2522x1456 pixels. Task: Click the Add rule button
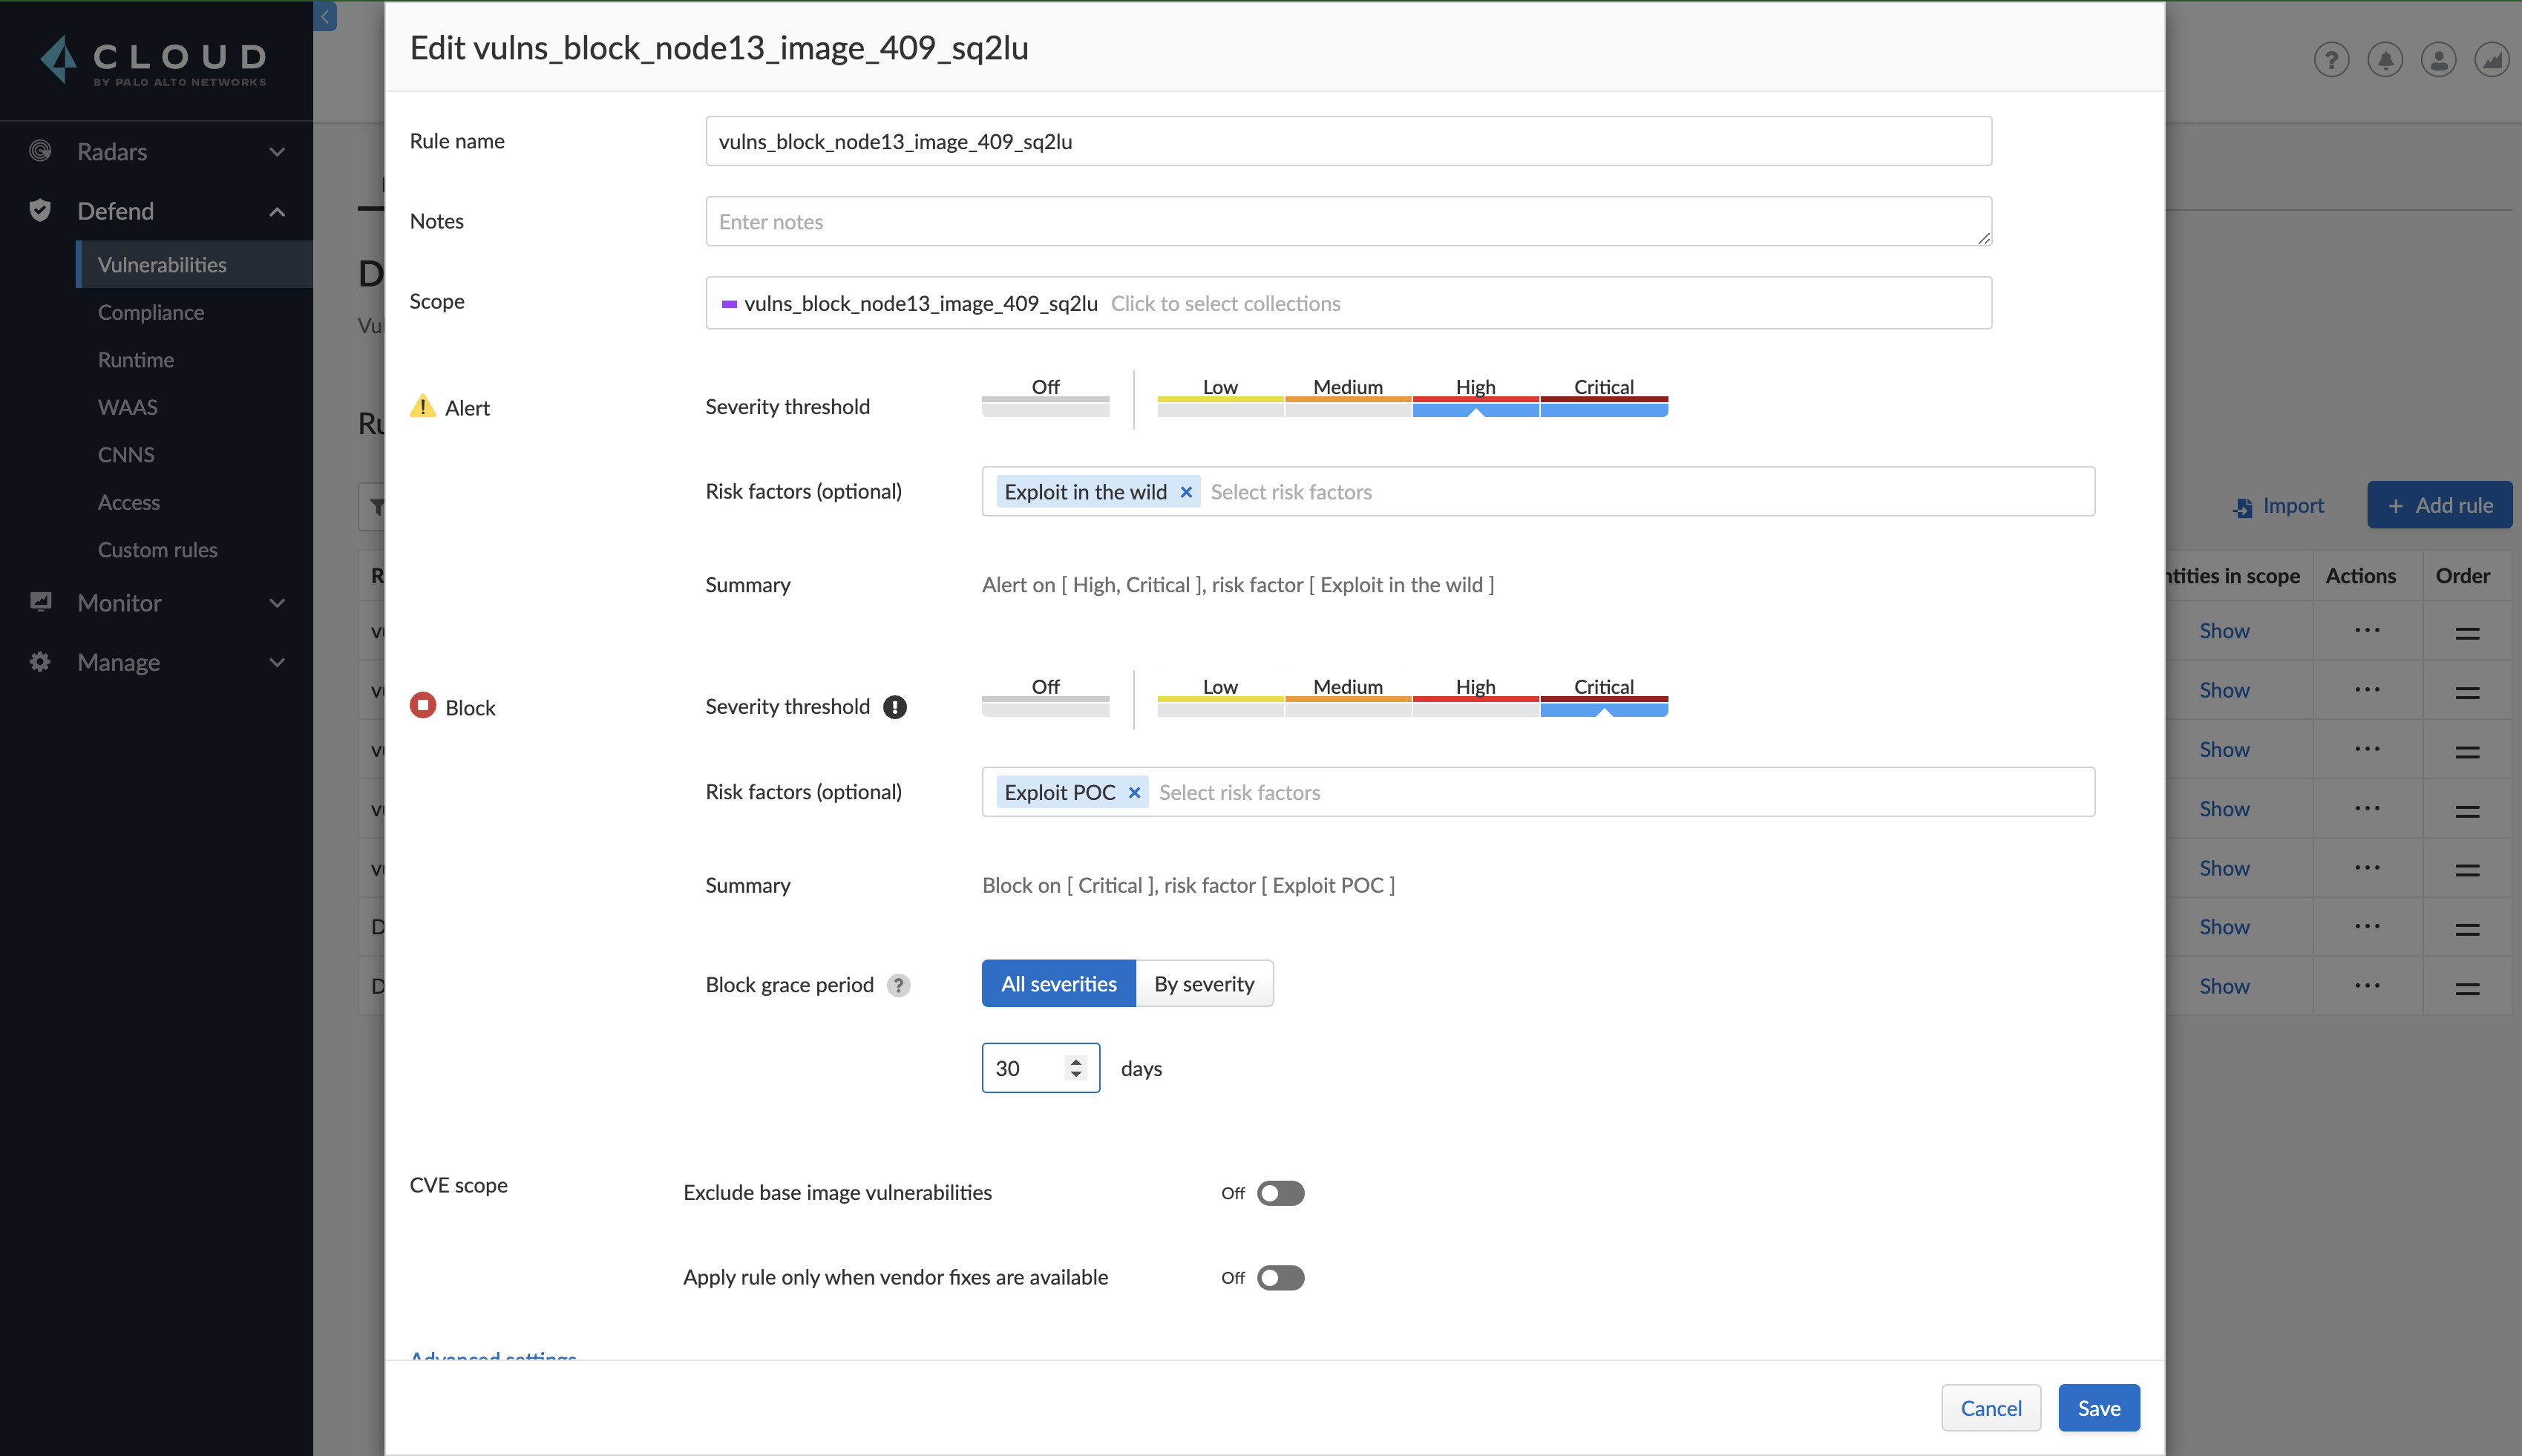tap(2439, 506)
